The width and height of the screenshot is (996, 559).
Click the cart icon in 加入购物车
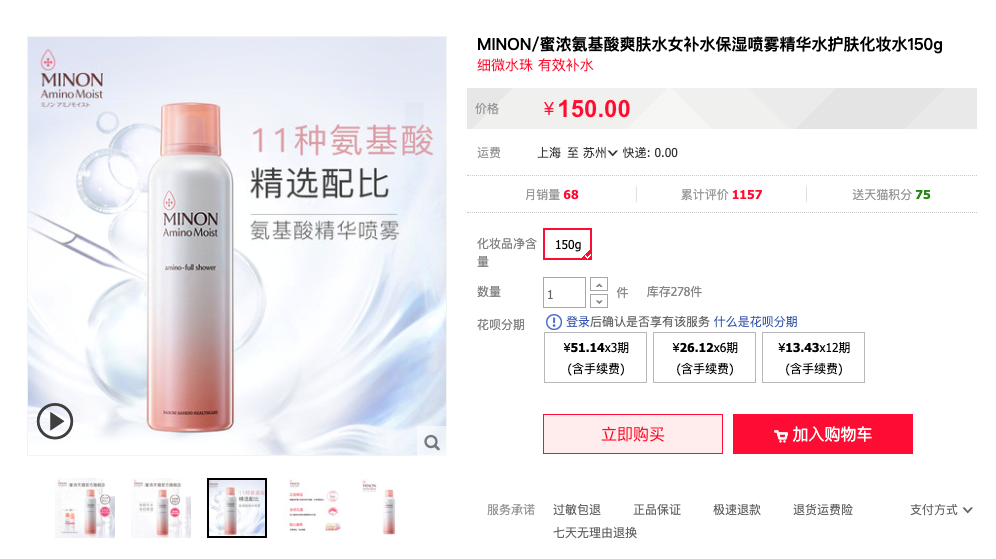781,435
